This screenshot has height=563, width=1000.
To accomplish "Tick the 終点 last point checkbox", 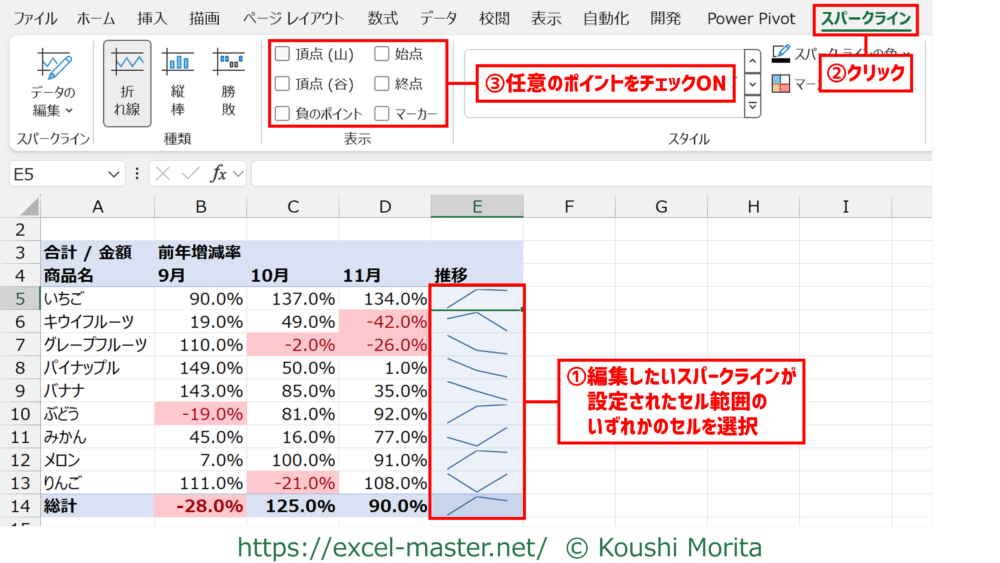I will click(x=383, y=84).
